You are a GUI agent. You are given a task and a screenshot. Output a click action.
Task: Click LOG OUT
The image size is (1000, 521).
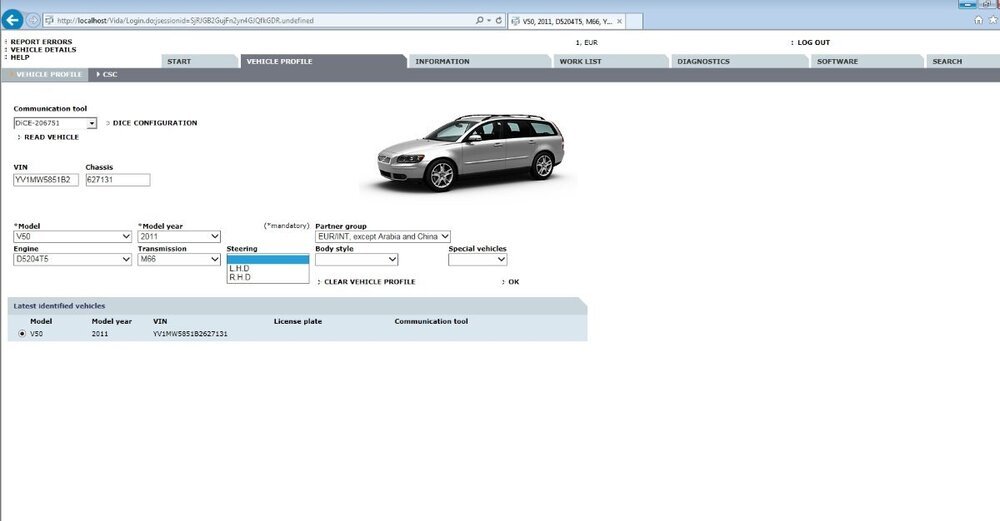point(813,43)
